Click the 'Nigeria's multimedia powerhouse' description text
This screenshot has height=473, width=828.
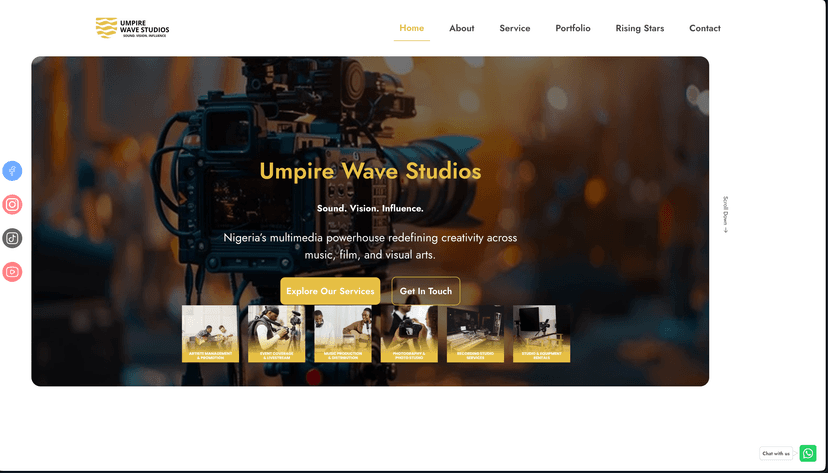click(370, 247)
